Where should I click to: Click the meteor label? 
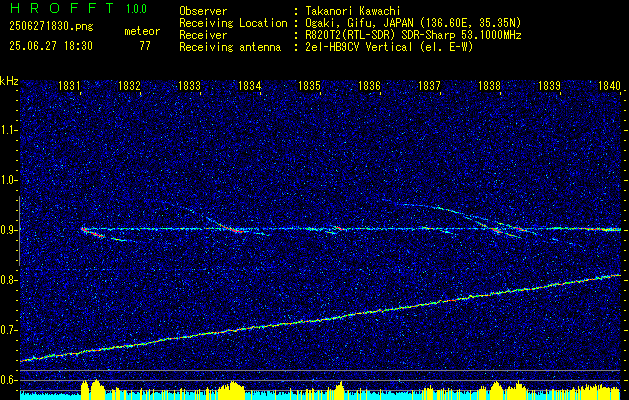click(x=142, y=31)
